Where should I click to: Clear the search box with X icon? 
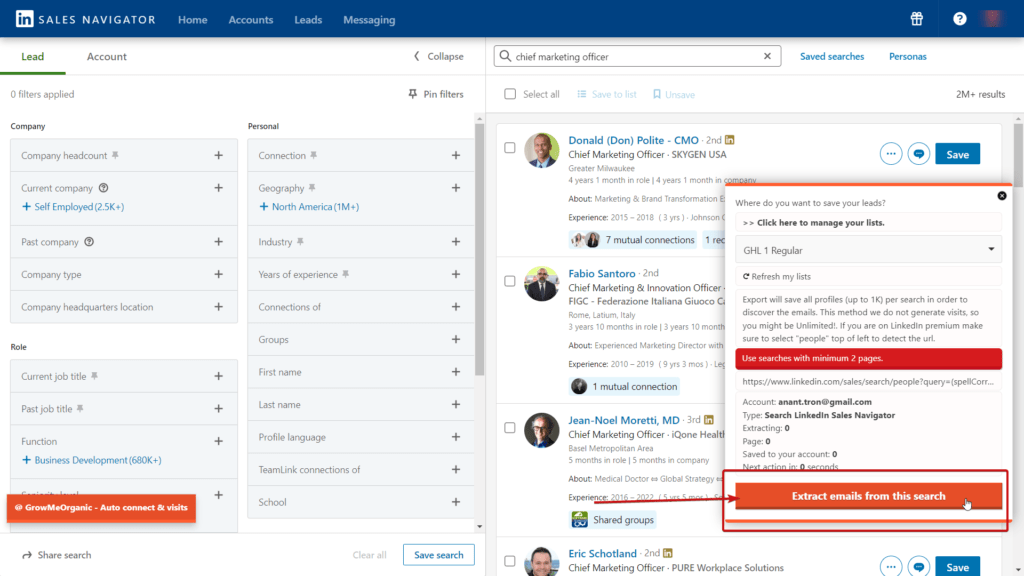[767, 56]
